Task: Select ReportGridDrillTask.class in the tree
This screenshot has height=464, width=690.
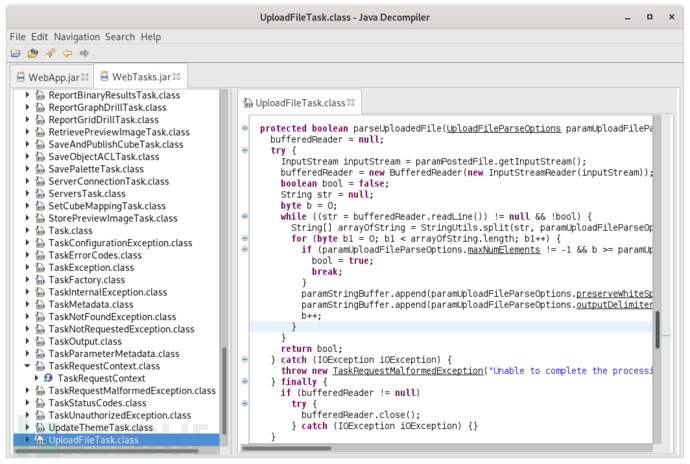Action: tap(103, 120)
